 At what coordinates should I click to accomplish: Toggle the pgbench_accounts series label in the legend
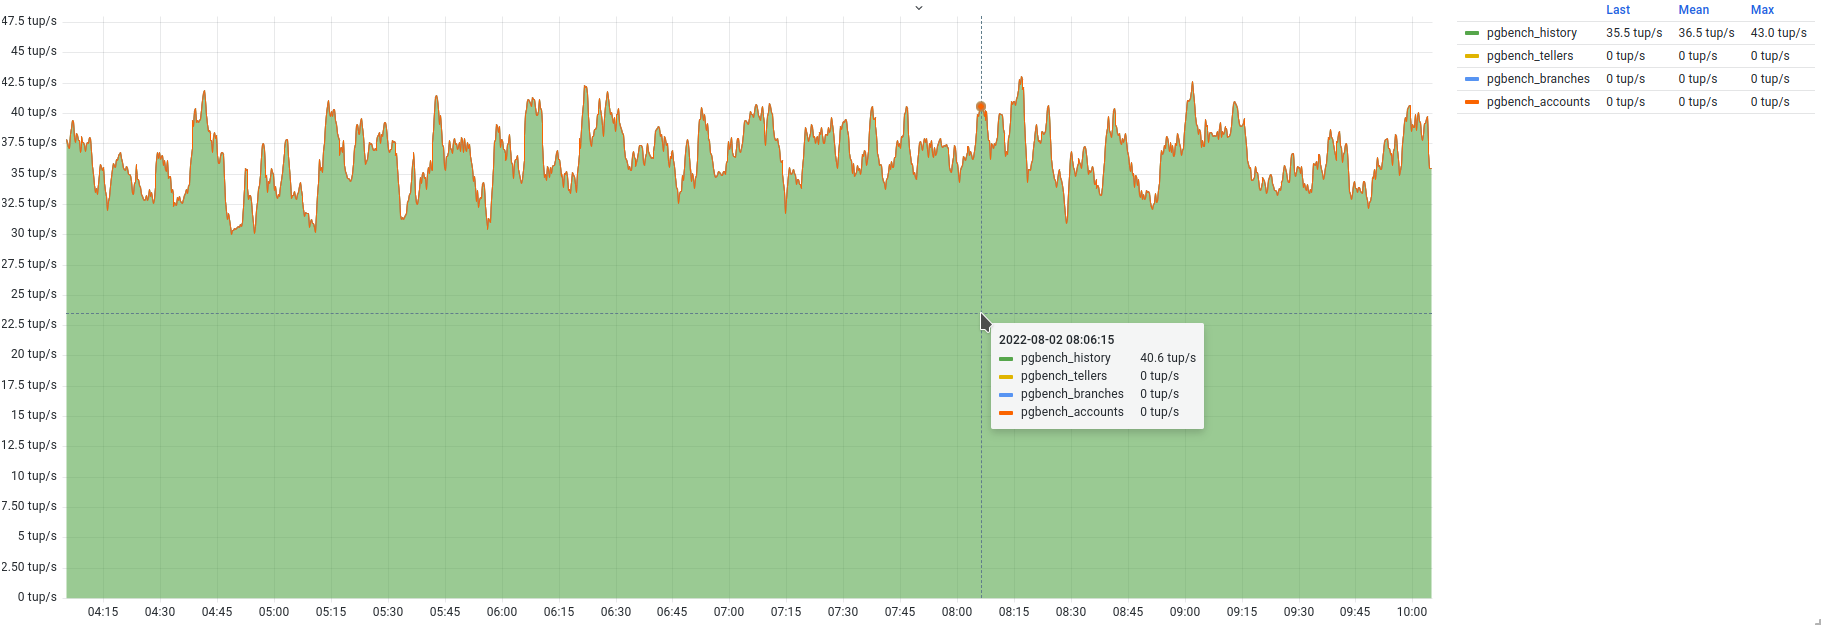point(1538,102)
